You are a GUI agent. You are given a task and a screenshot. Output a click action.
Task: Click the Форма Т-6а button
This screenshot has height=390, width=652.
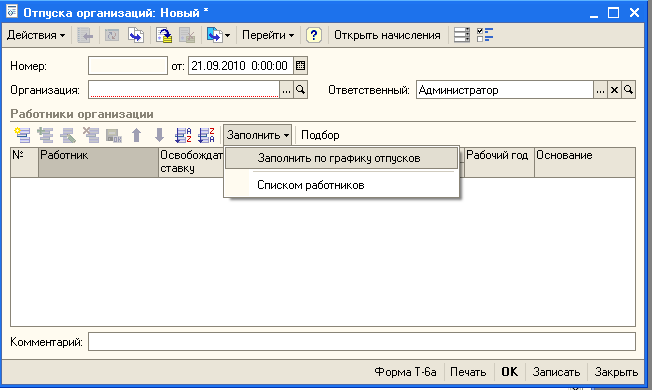405,372
